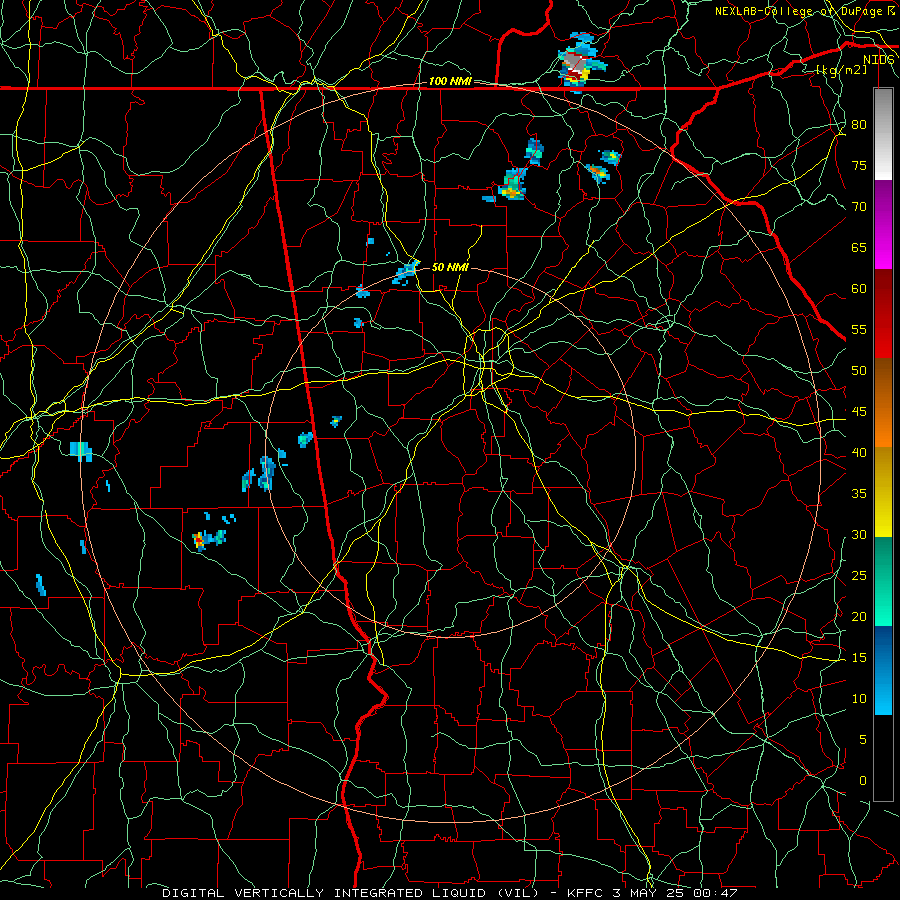Click the KFFC 3 MAY 25 00:47 timestamp

coord(652,893)
